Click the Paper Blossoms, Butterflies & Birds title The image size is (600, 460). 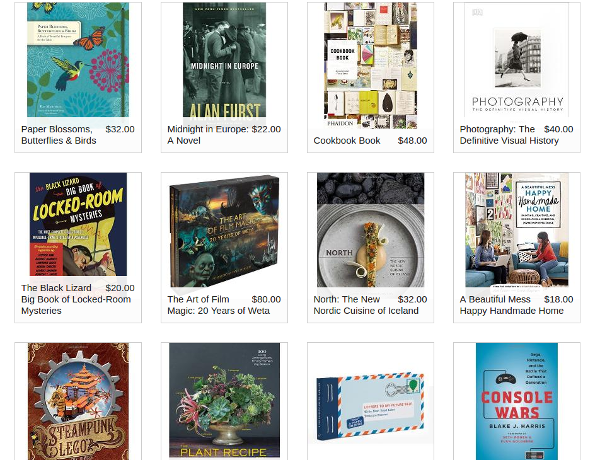(59, 135)
